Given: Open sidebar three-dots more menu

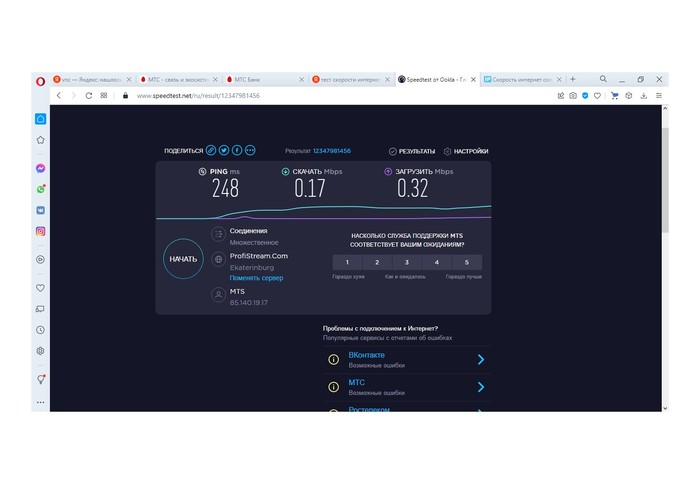Looking at the screenshot, I should 41,402.
